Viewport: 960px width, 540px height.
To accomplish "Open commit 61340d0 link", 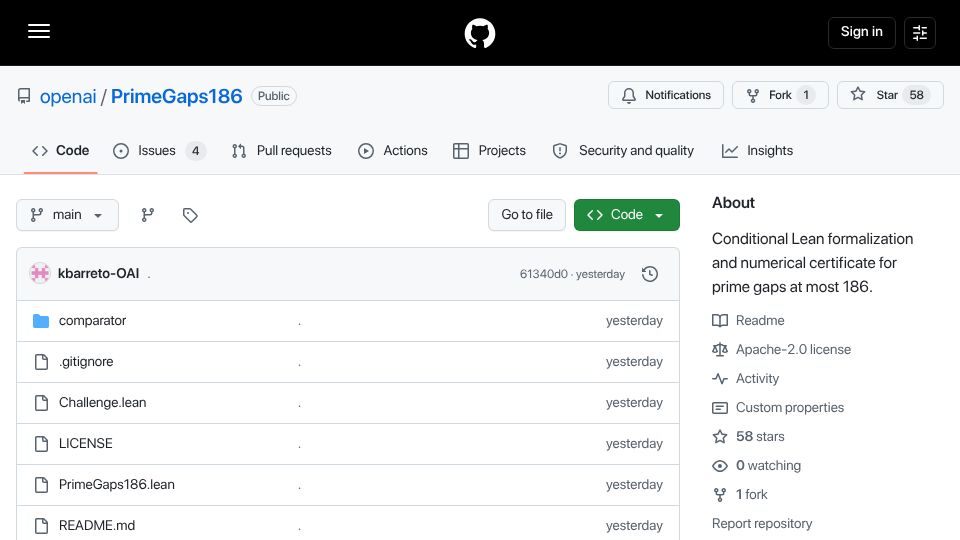I will pyautogui.click(x=544, y=274).
